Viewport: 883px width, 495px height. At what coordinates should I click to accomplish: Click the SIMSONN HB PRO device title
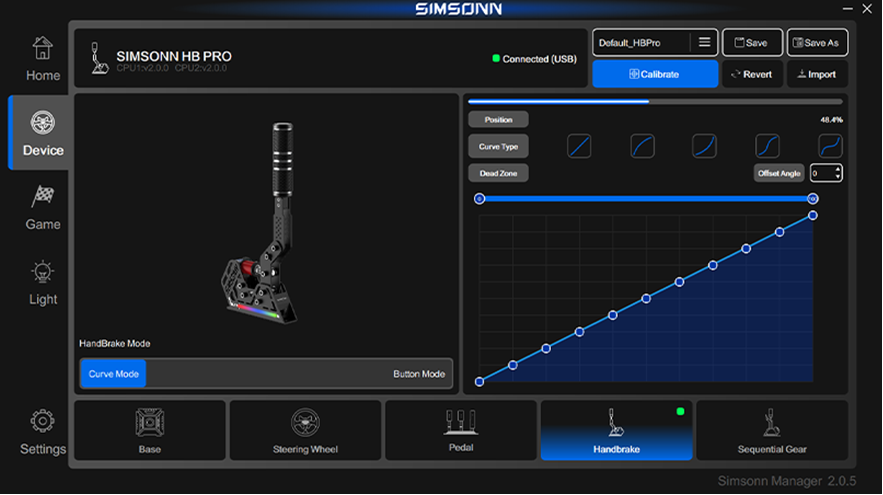pos(174,56)
